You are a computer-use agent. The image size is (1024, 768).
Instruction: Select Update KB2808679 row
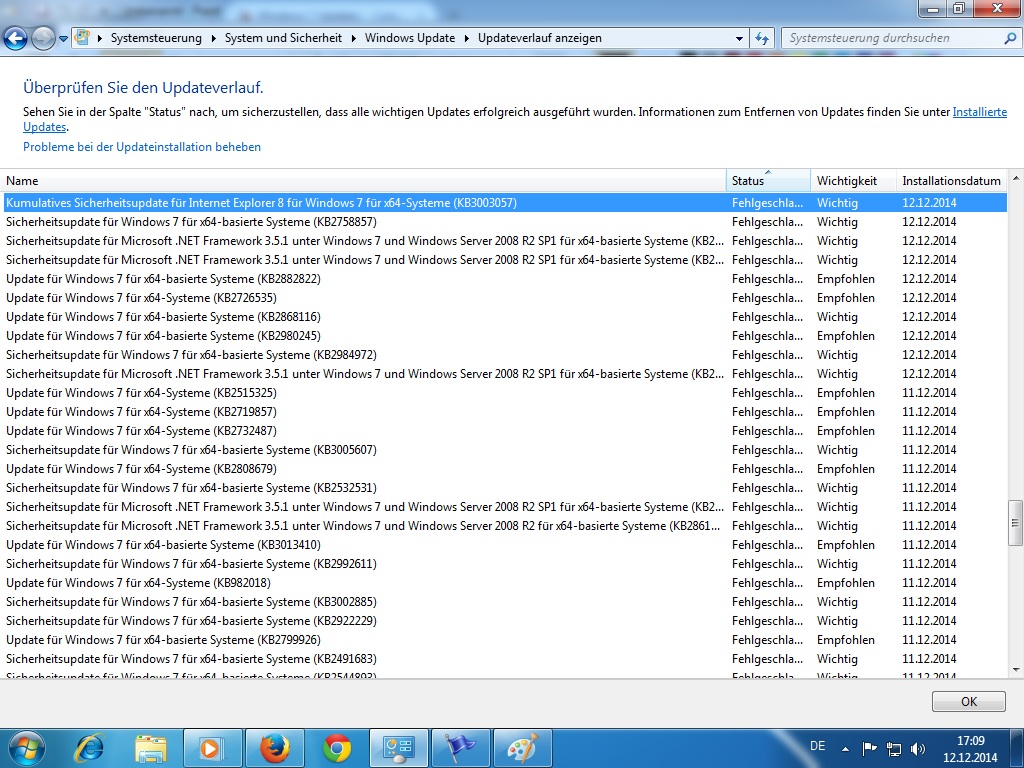tap(505, 469)
